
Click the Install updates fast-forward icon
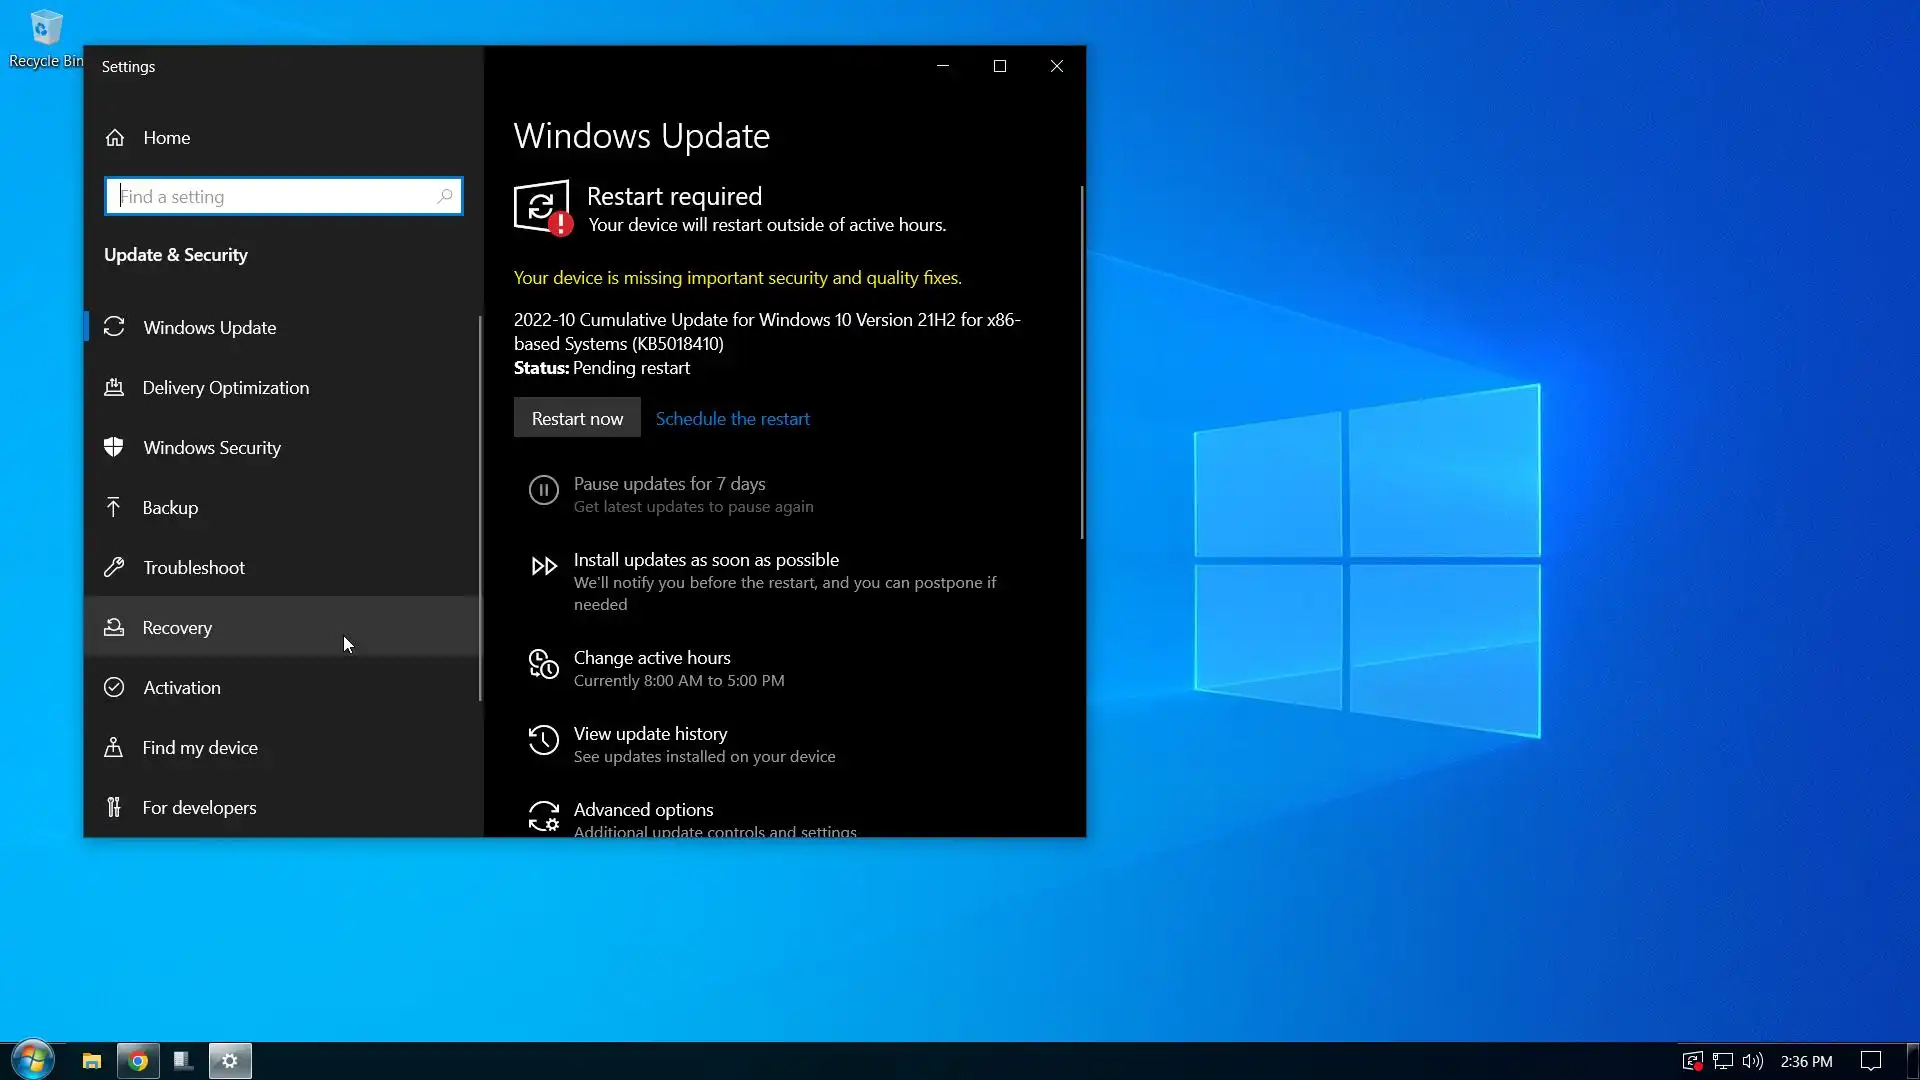[543, 567]
